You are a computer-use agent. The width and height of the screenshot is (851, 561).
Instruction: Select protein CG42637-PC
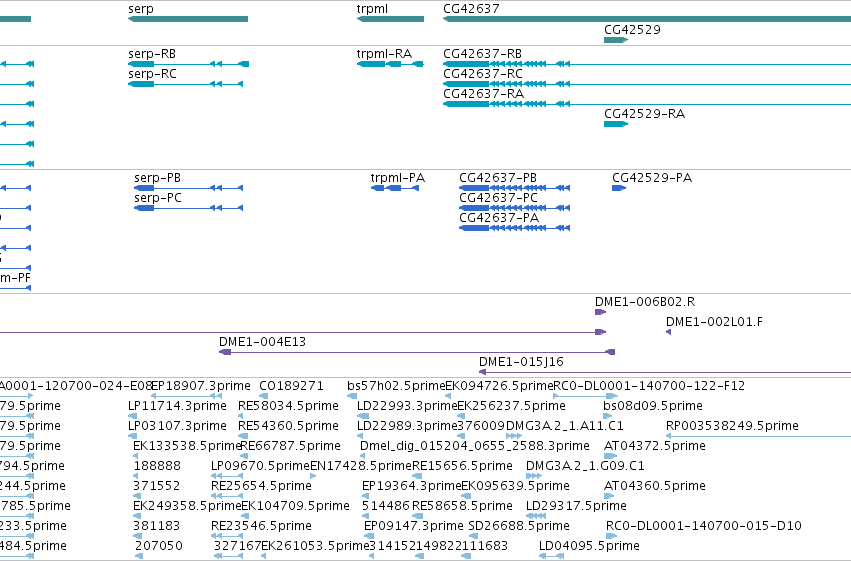498,198
